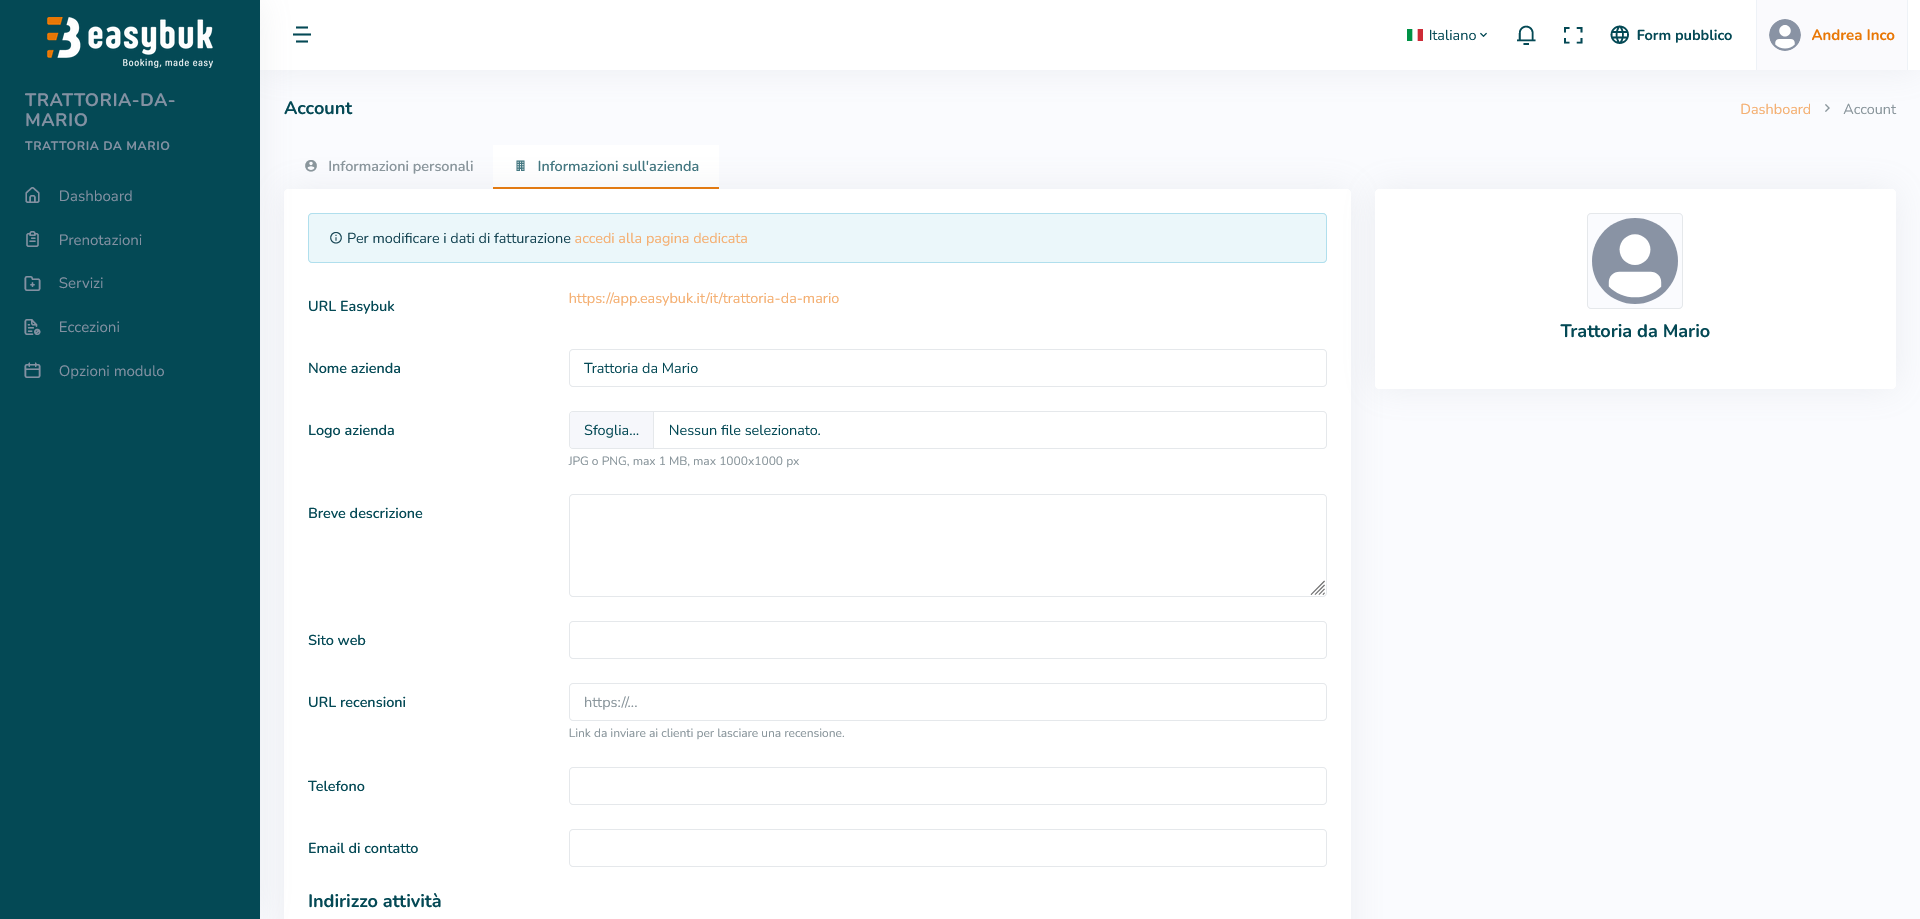Image resolution: width=1920 pixels, height=919 pixels.
Task: Click the easybuk logo
Action: pos(130,42)
